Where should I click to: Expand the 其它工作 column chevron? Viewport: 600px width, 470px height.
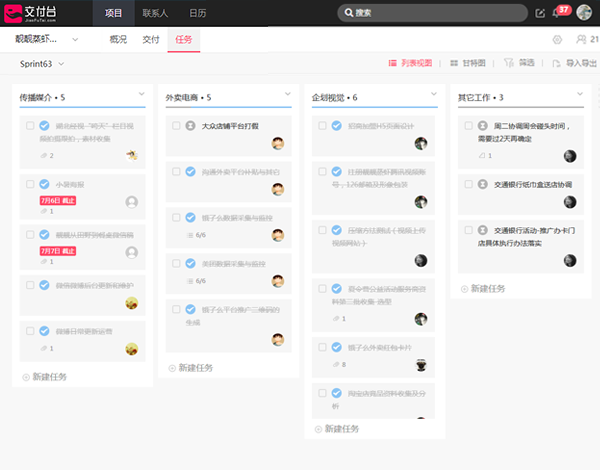click(580, 94)
